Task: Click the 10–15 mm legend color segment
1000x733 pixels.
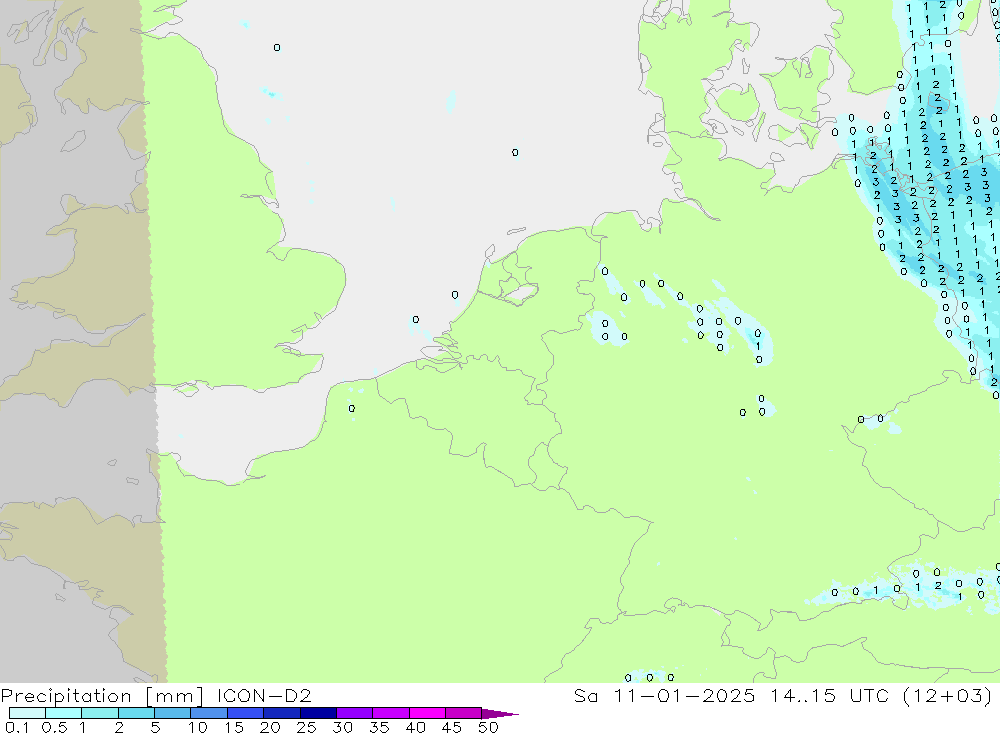Action: 209,713
